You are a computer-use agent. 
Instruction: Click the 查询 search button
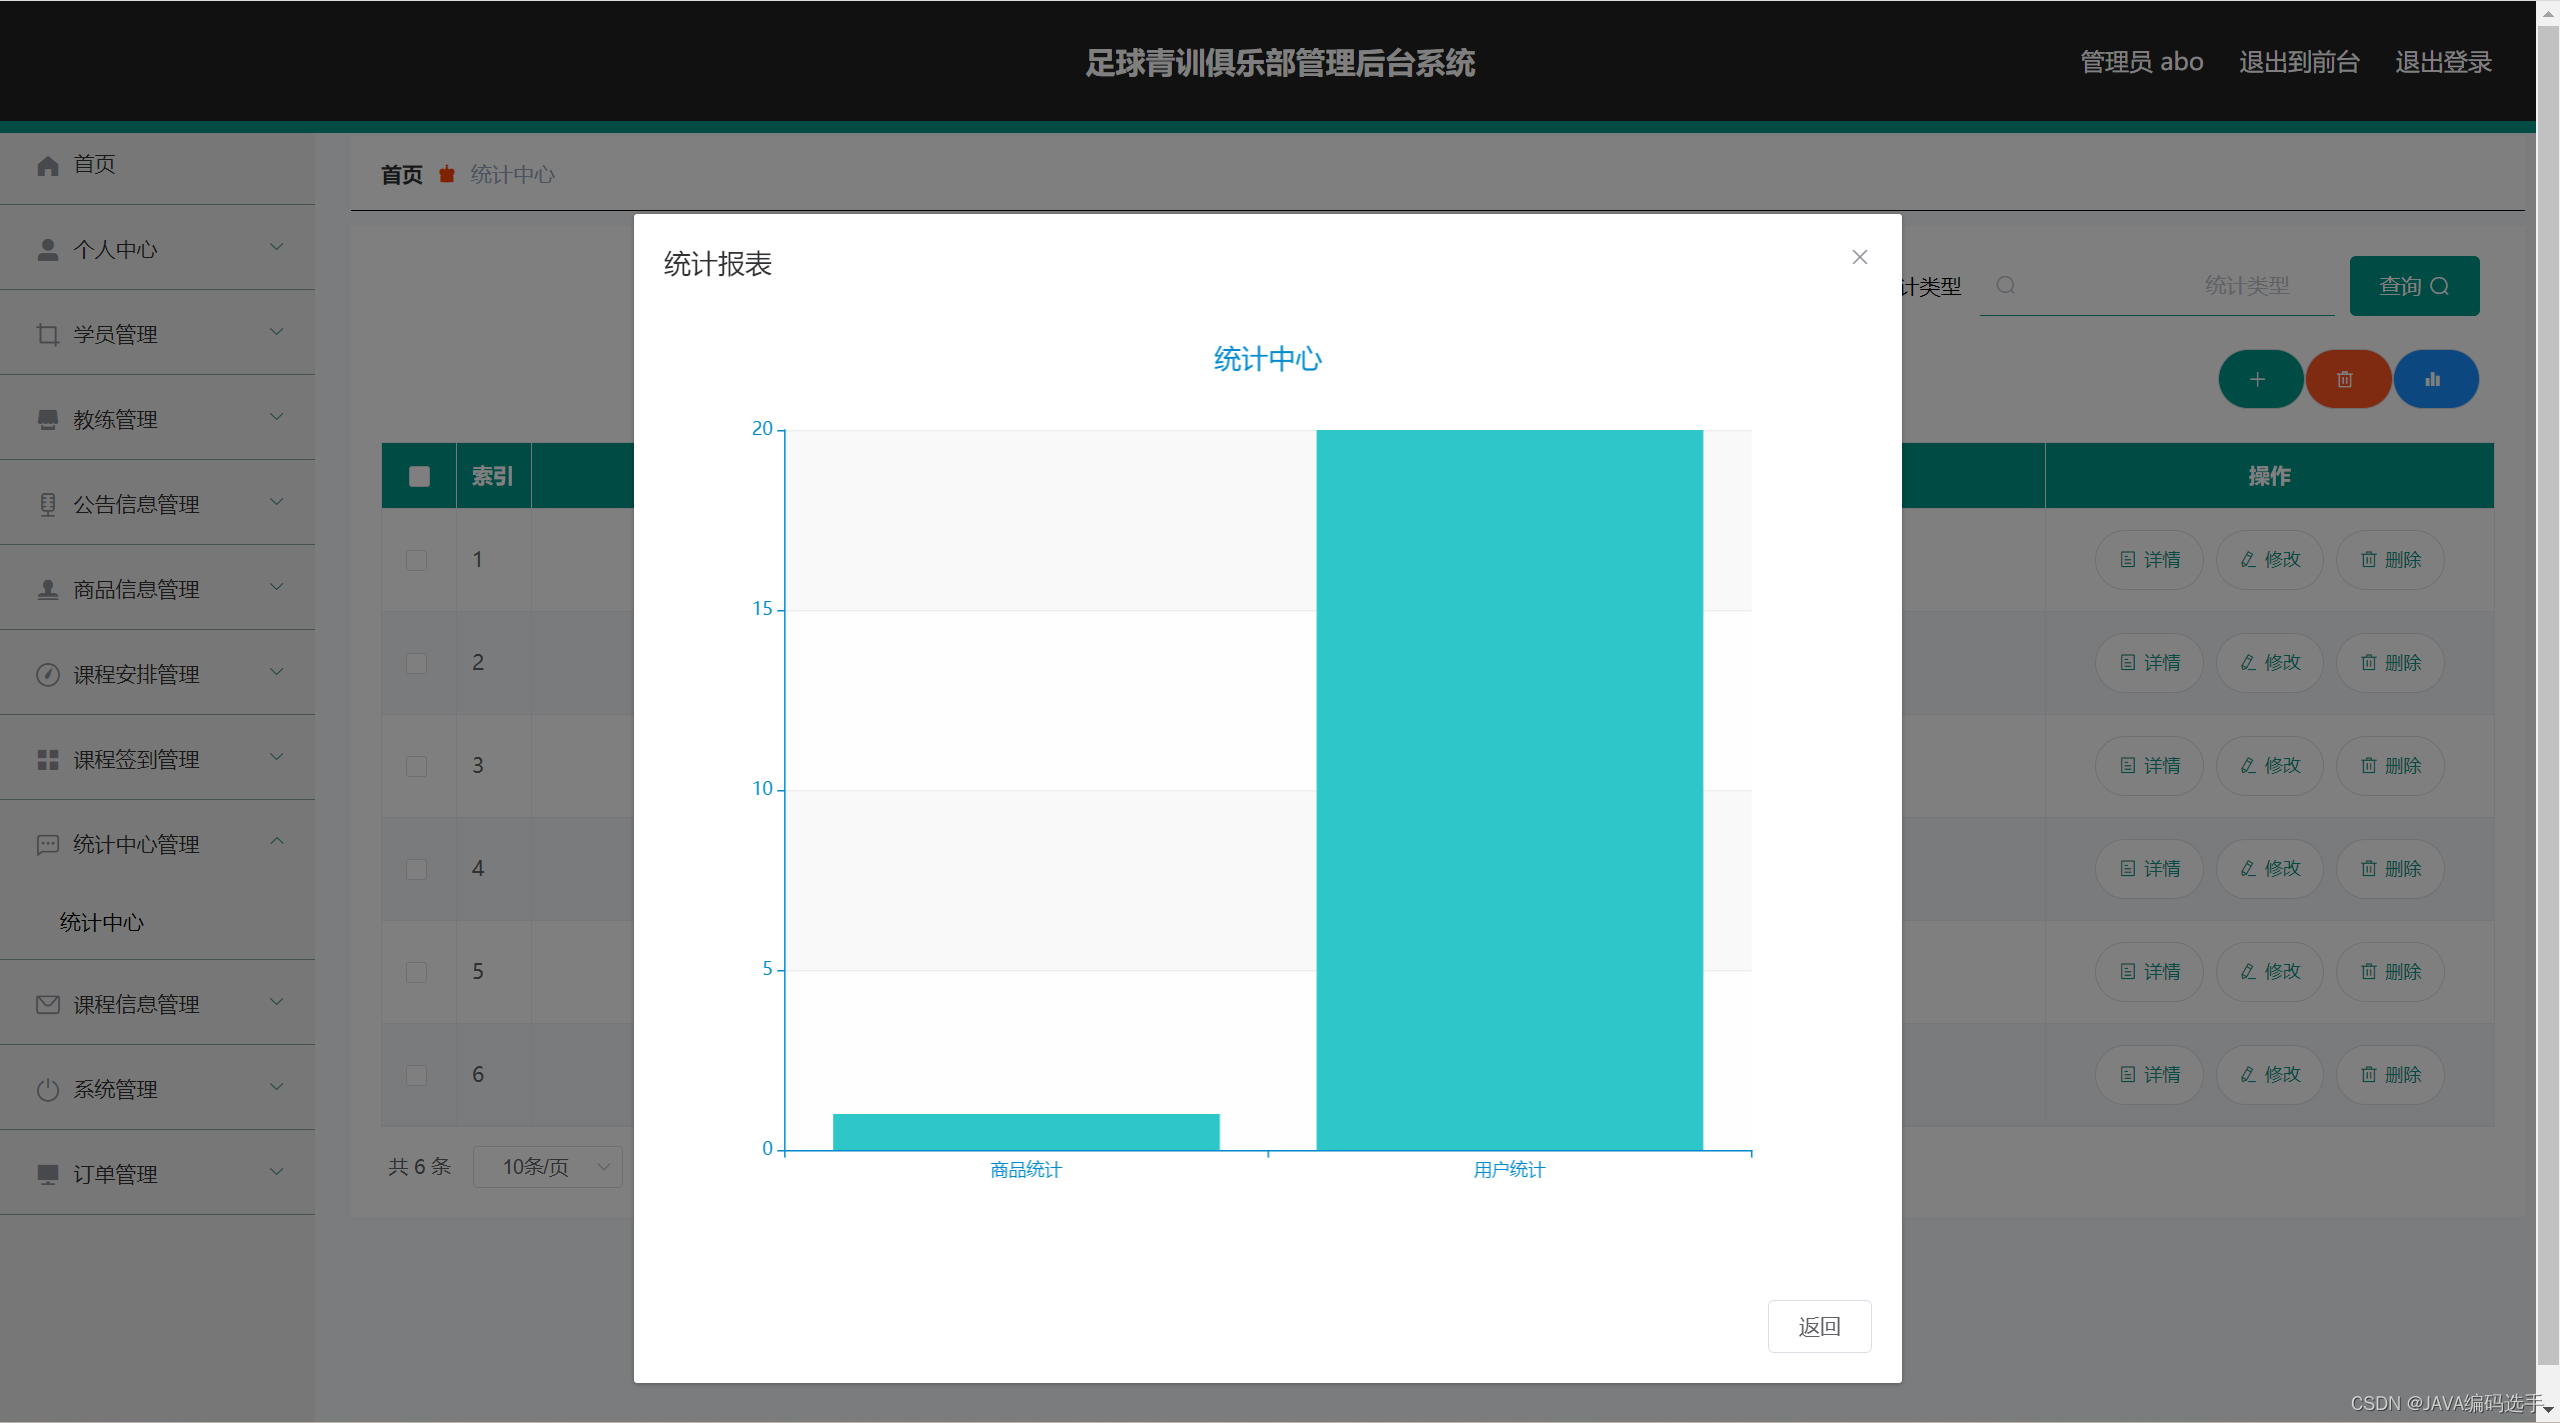(x=2414, y=285)
